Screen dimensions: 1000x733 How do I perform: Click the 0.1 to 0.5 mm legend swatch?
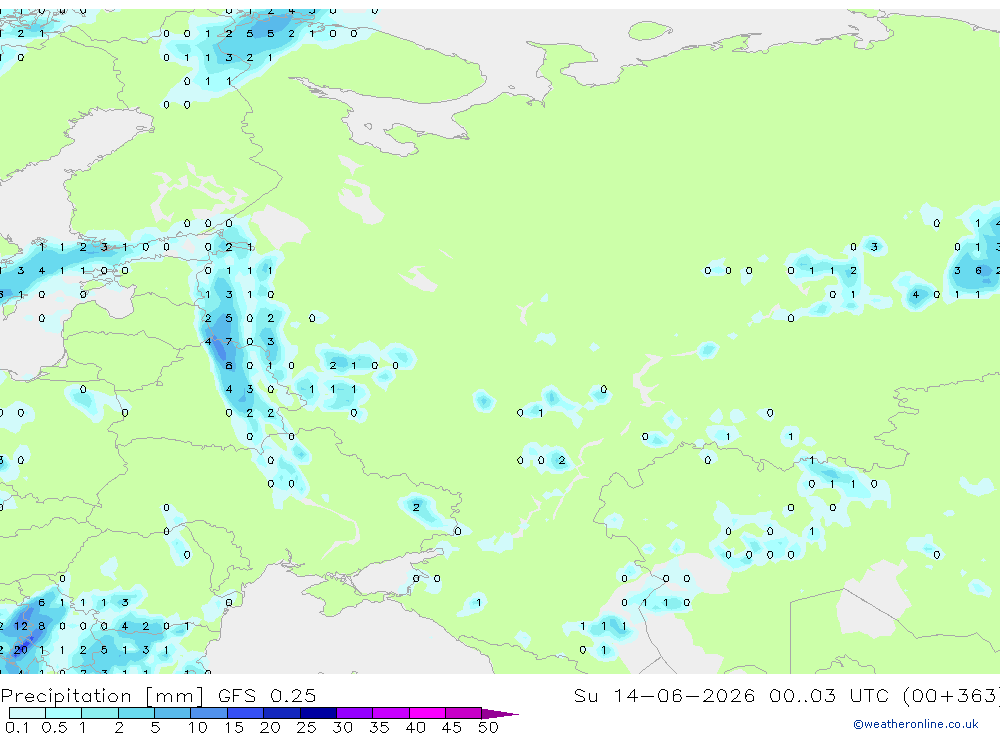[x=27, y=713]
